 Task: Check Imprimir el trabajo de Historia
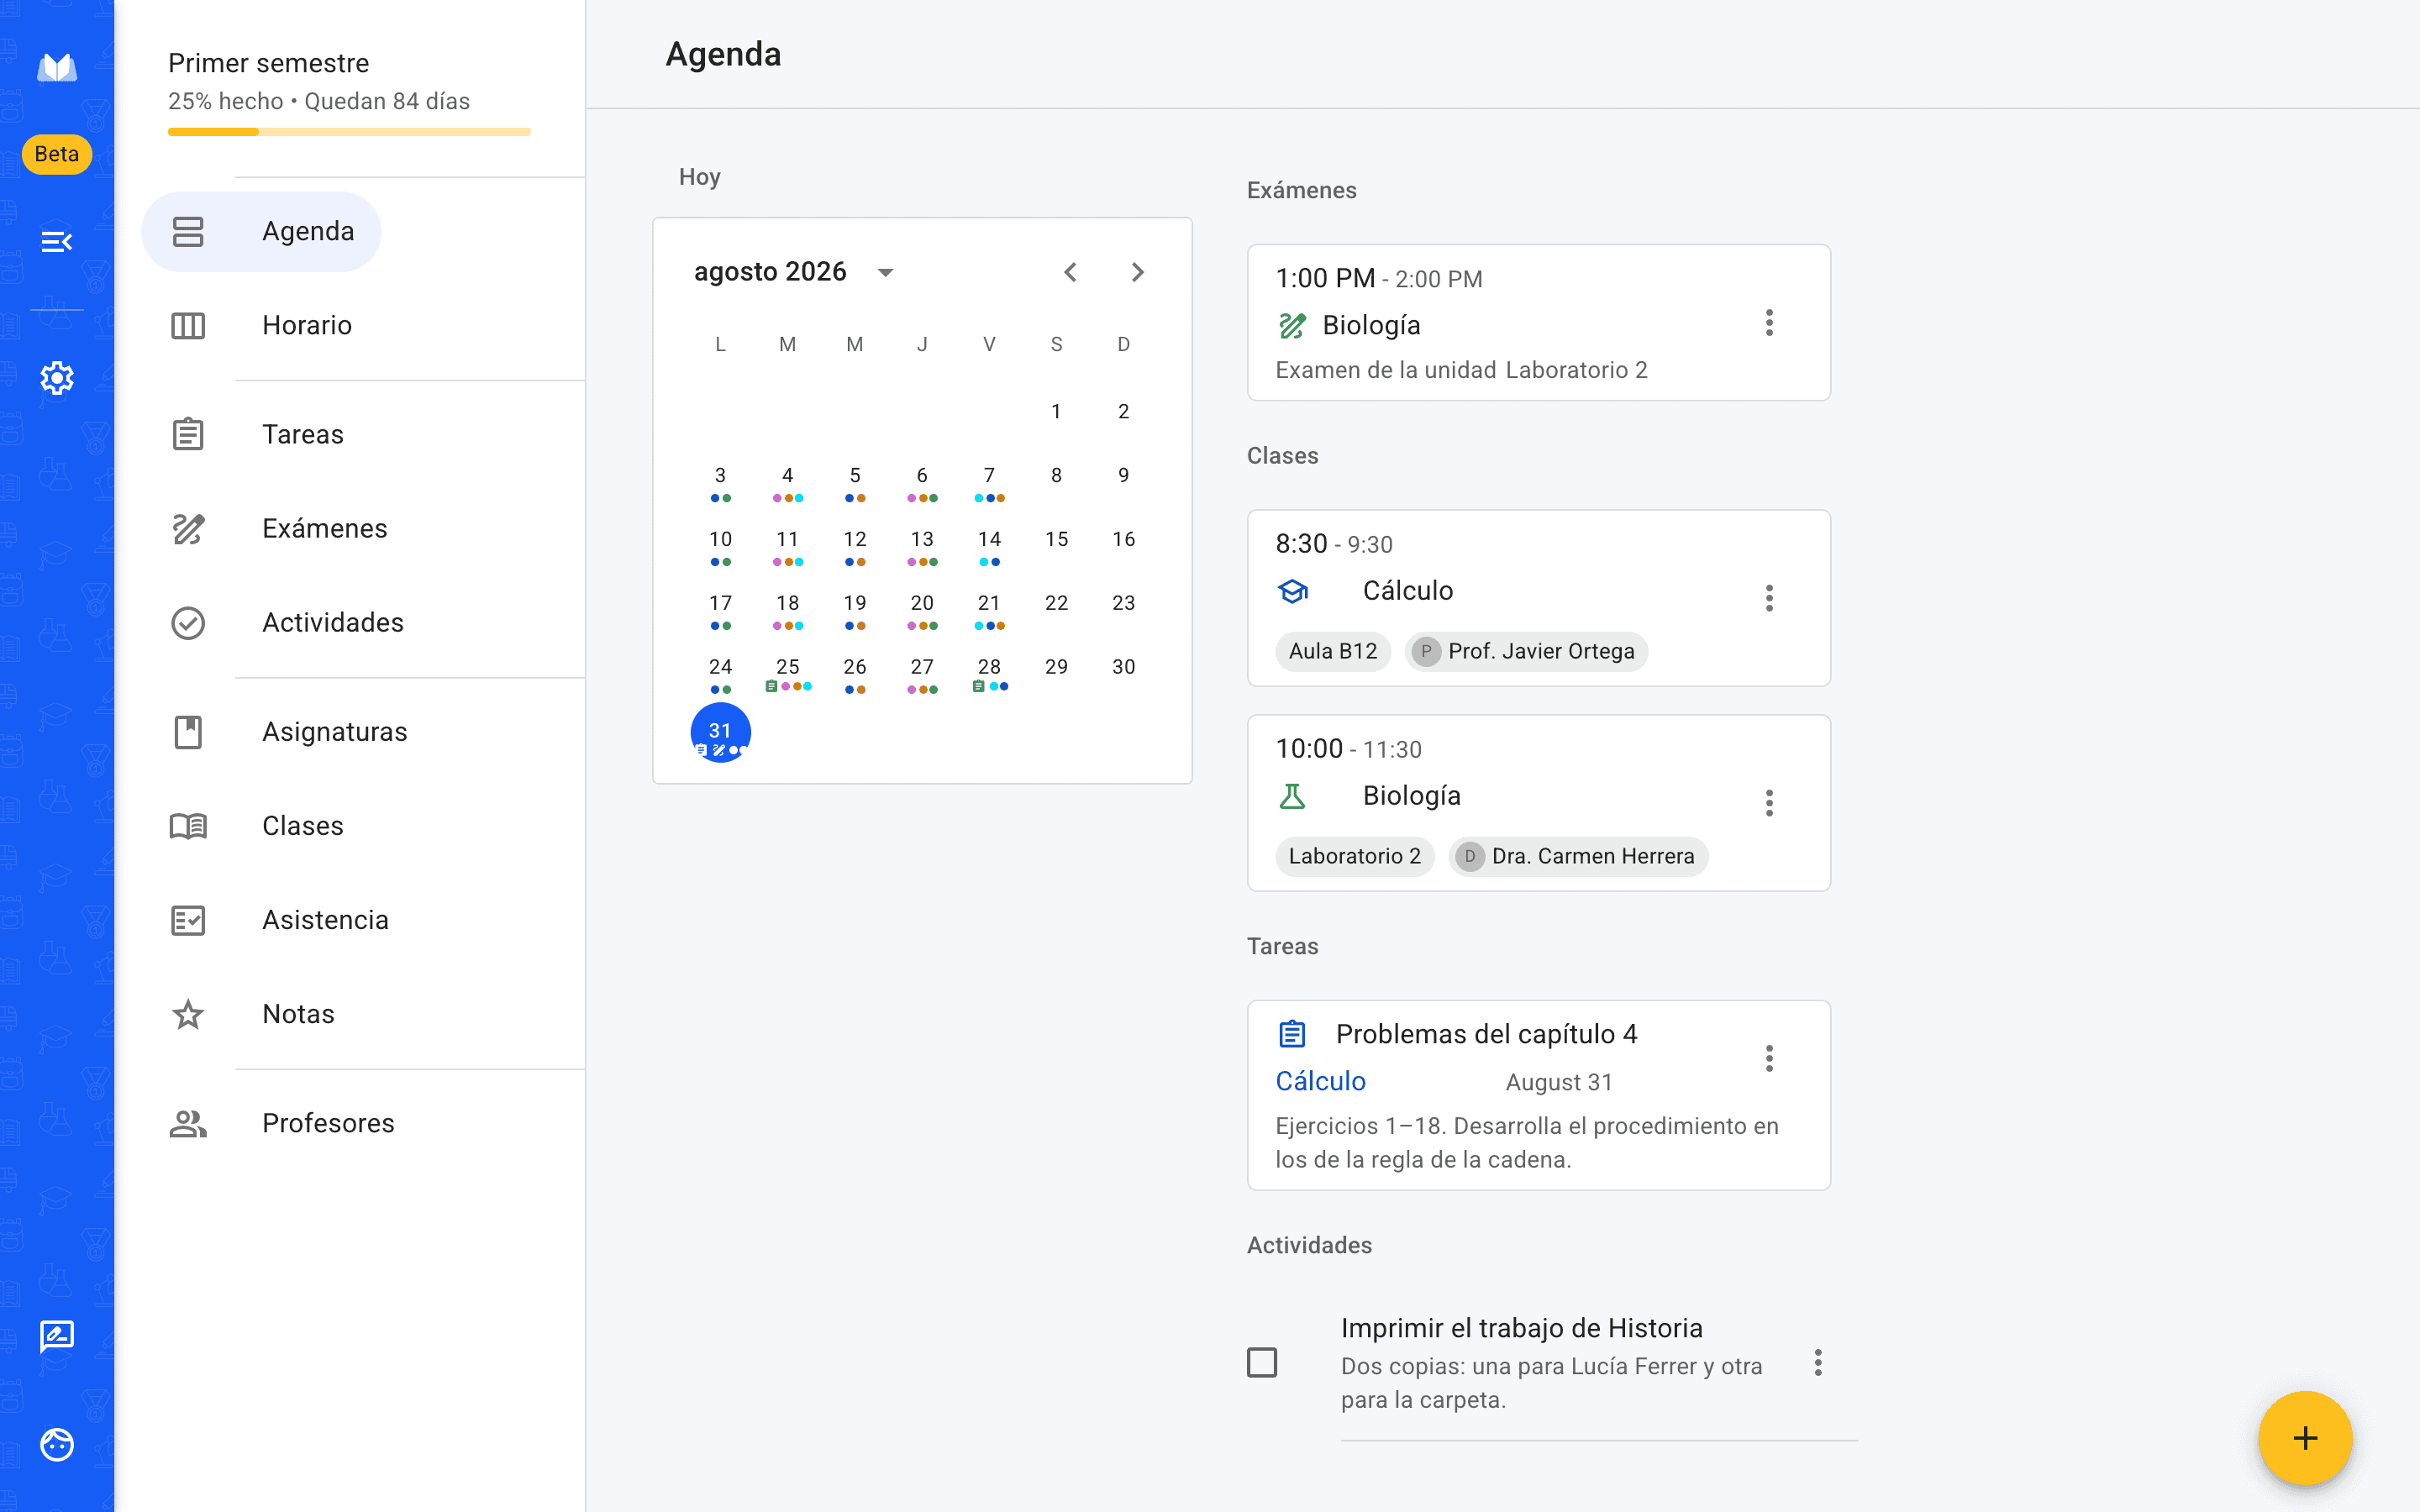tap(1262, 1362)
